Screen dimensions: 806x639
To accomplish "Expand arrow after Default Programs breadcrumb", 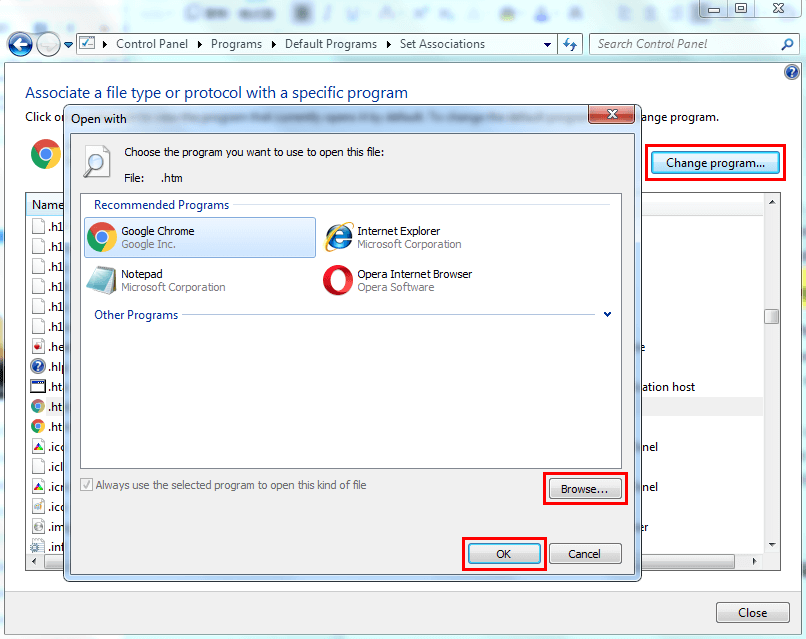I will tap(389, 45).
